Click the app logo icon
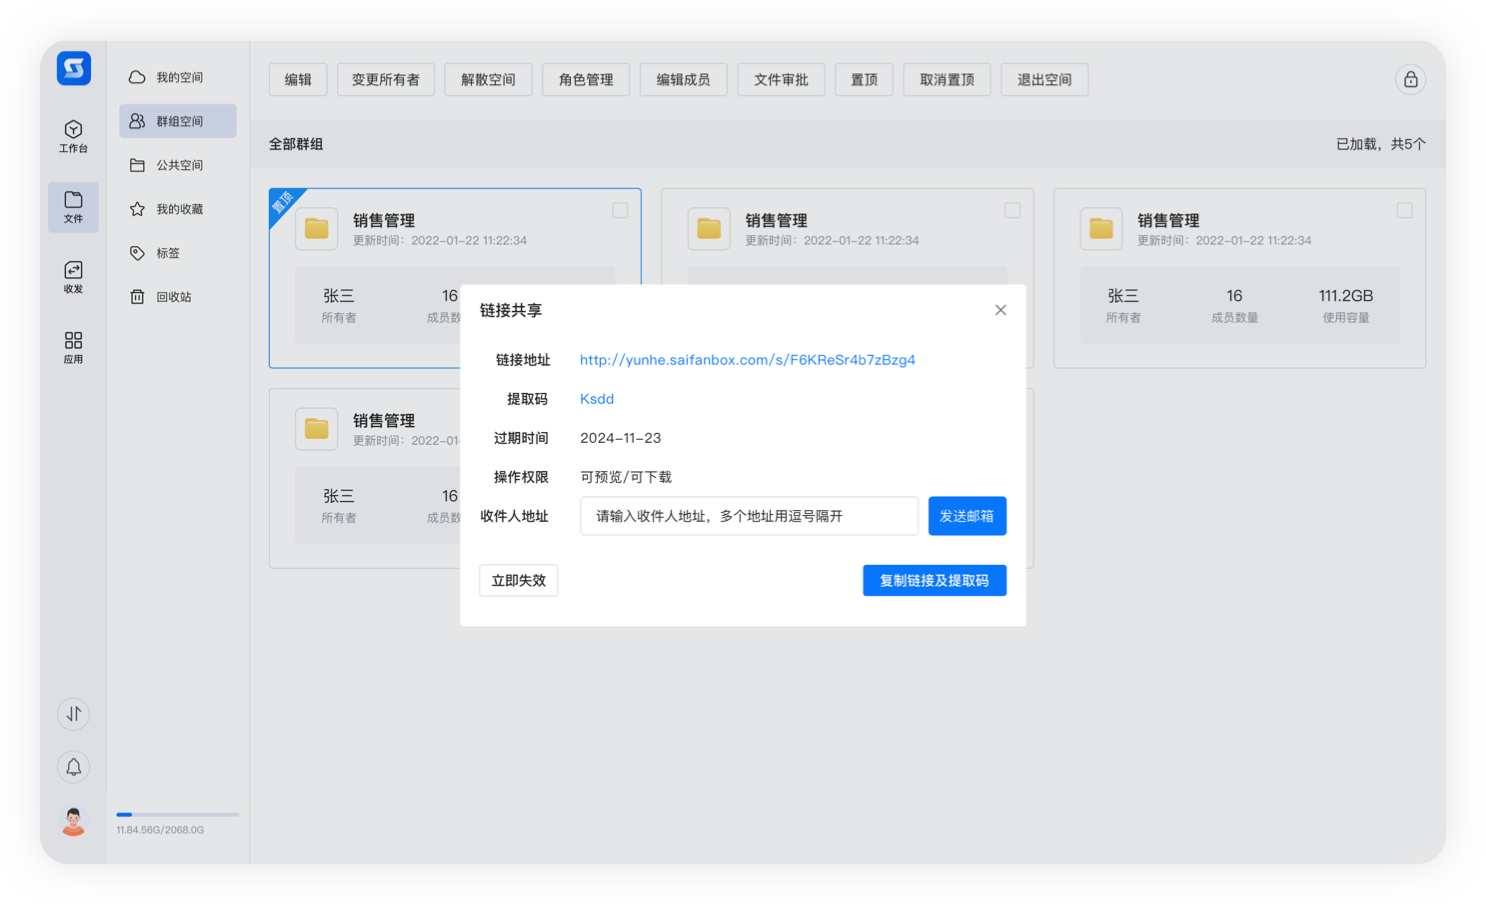Viewport: 1486px width, 904px height. [x=73, y=68]
